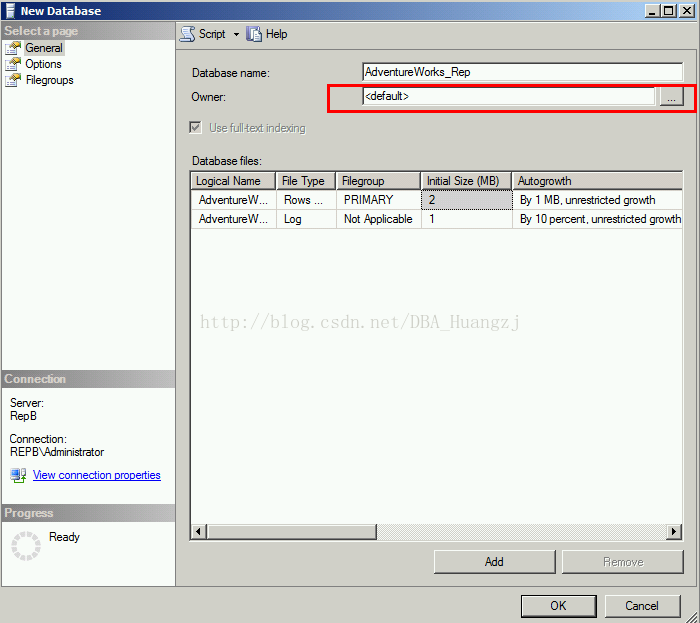Click the Logical Name column header
This screenshot has height=623, width=700.
click(x=233, y=181)
